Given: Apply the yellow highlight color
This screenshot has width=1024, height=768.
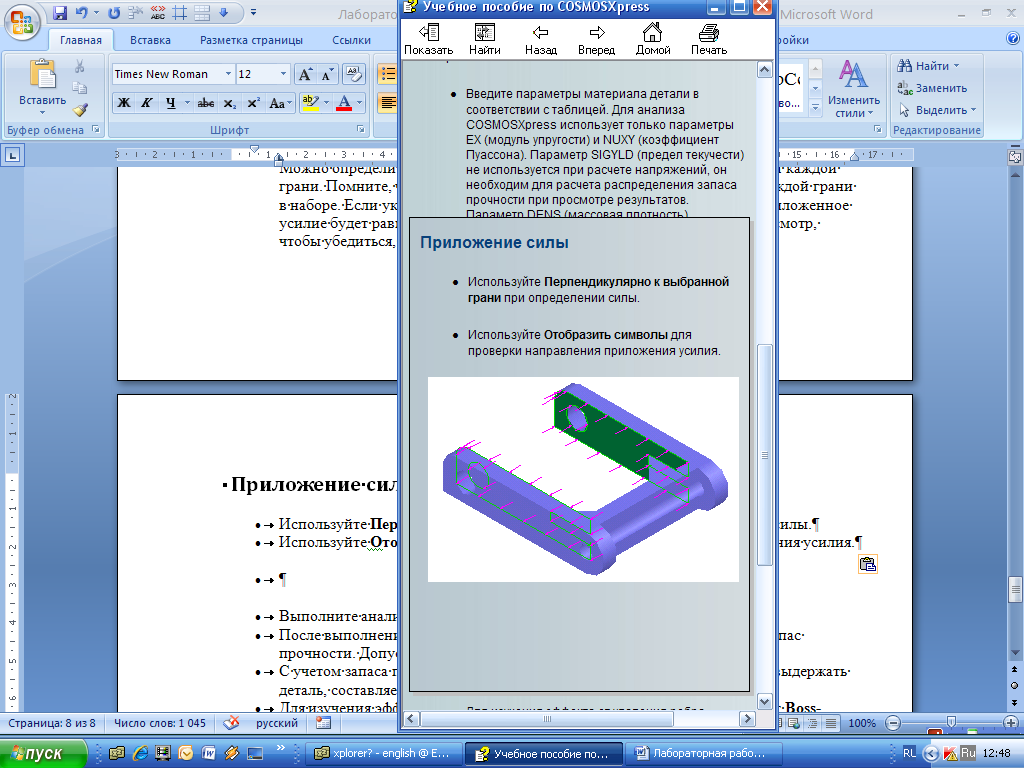Looking at the screenshot, I should pos(311,103).
